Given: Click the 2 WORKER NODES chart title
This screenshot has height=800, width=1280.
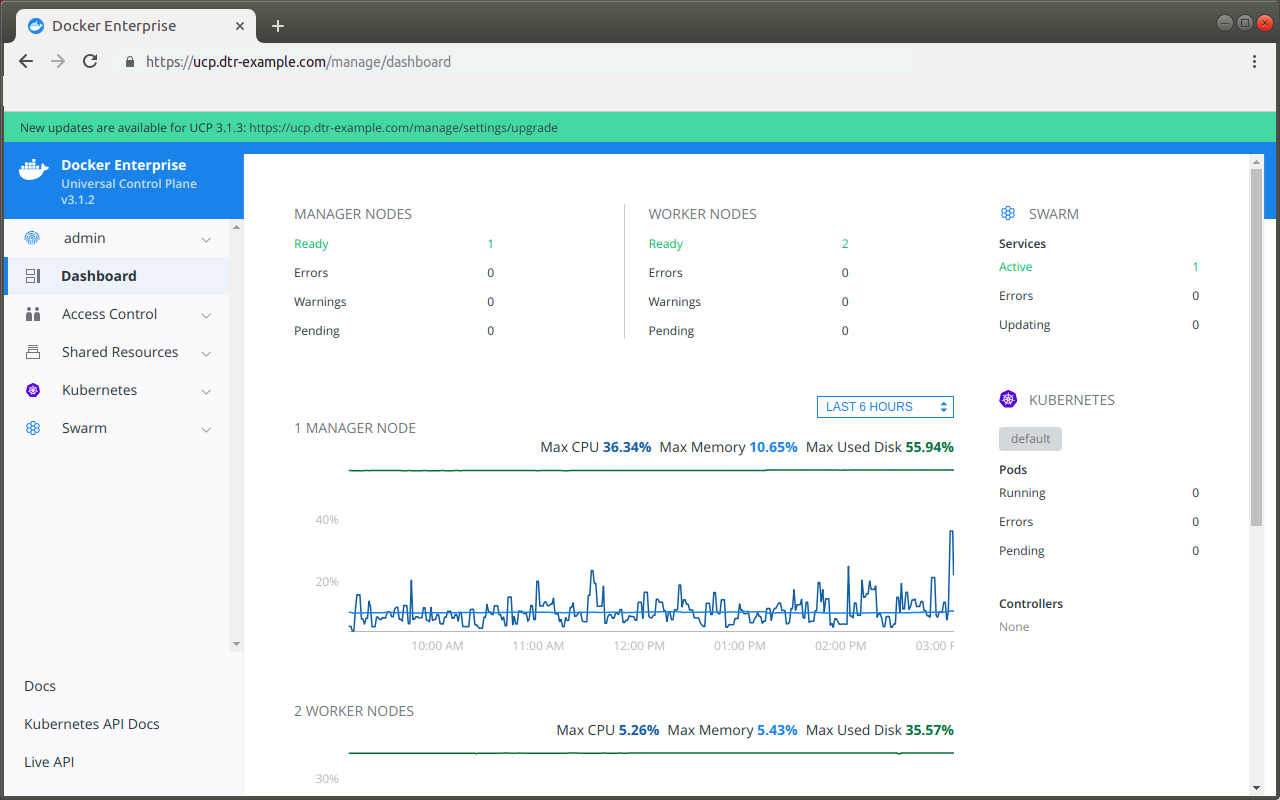Looking at the screenshot, I should click(x=354, y=711).
